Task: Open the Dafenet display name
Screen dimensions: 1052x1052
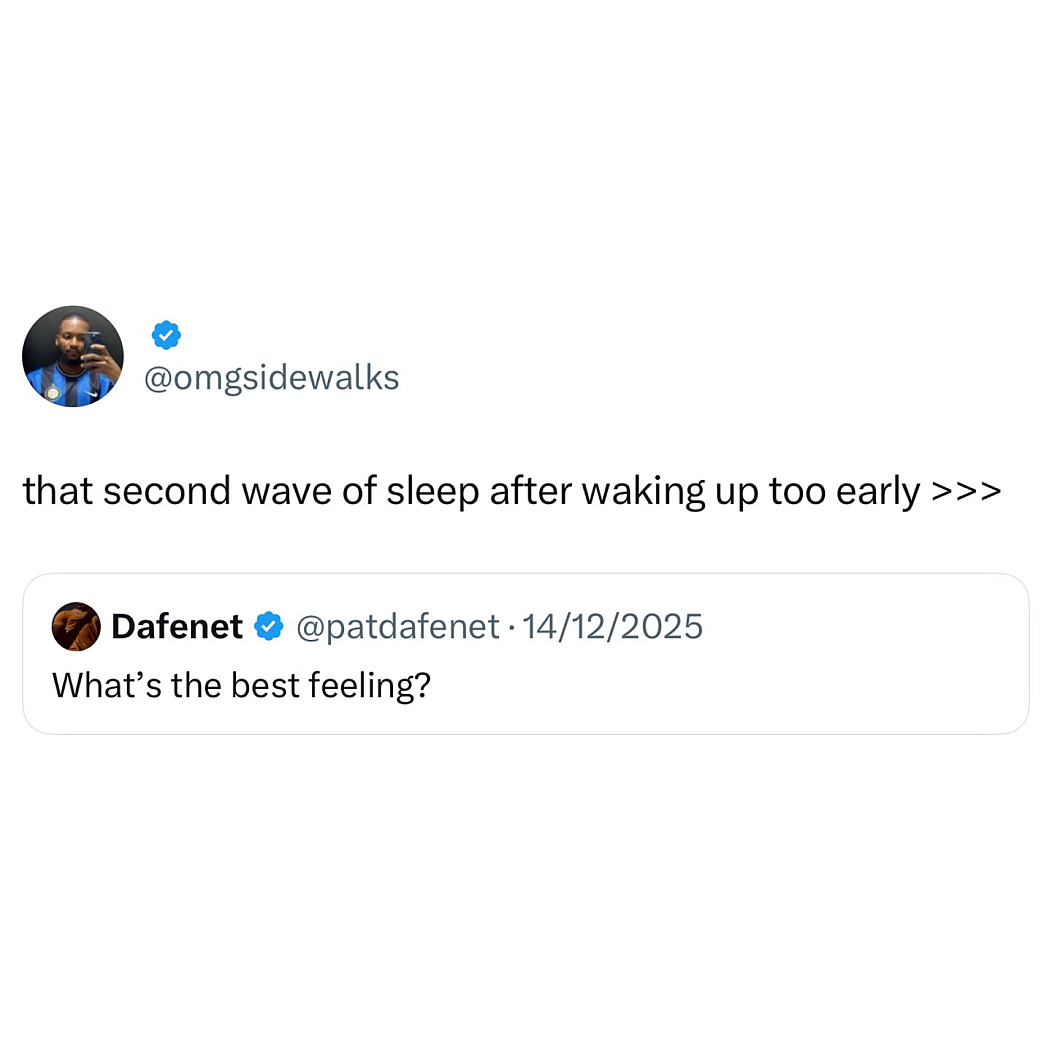Action: [x=177, y=627]
